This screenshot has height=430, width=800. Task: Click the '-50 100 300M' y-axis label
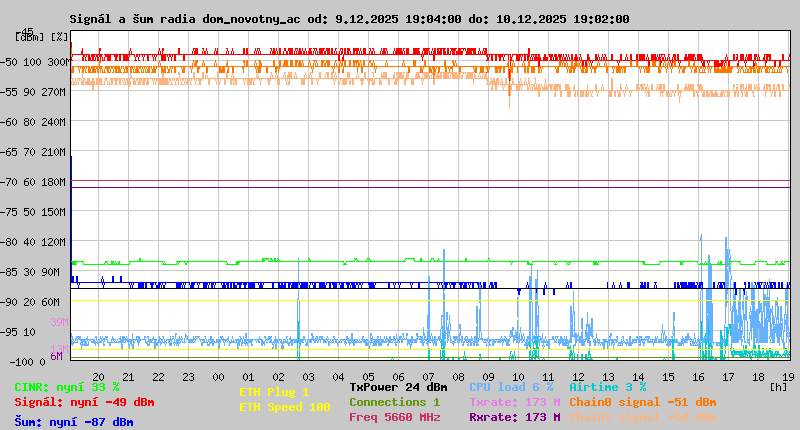point(34,62)
